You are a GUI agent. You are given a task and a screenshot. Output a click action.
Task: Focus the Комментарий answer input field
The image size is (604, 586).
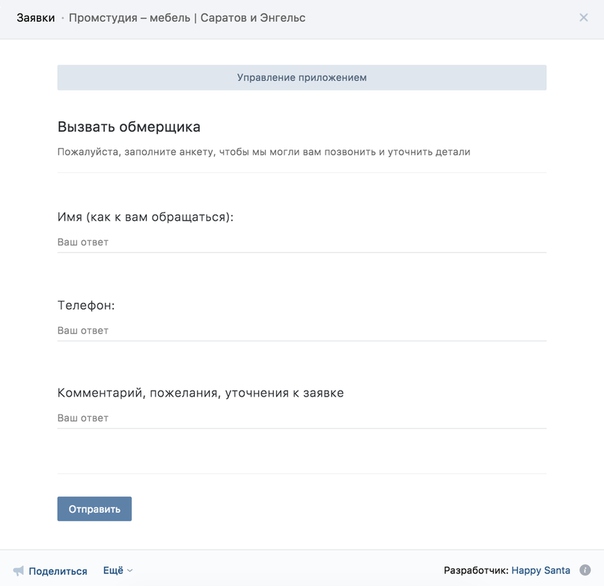point(302,418)
